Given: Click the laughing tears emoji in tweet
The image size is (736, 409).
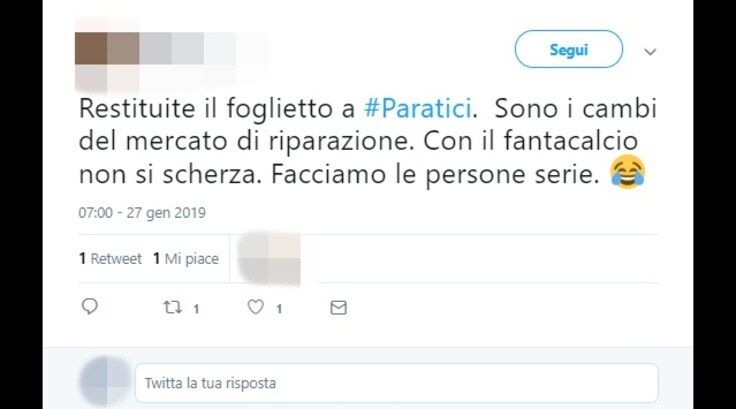Looking at the screenshot, I should coord(628,172).
